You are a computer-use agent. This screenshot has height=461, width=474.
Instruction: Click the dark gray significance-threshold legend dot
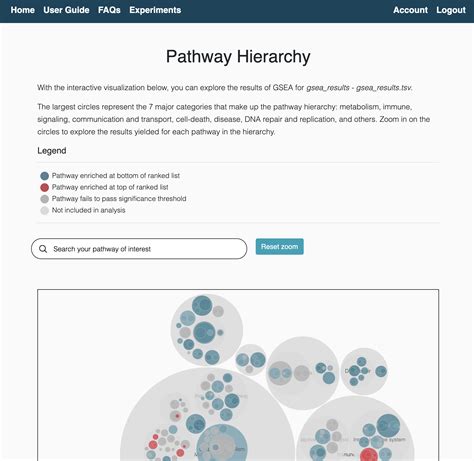[x=44, y=199]
